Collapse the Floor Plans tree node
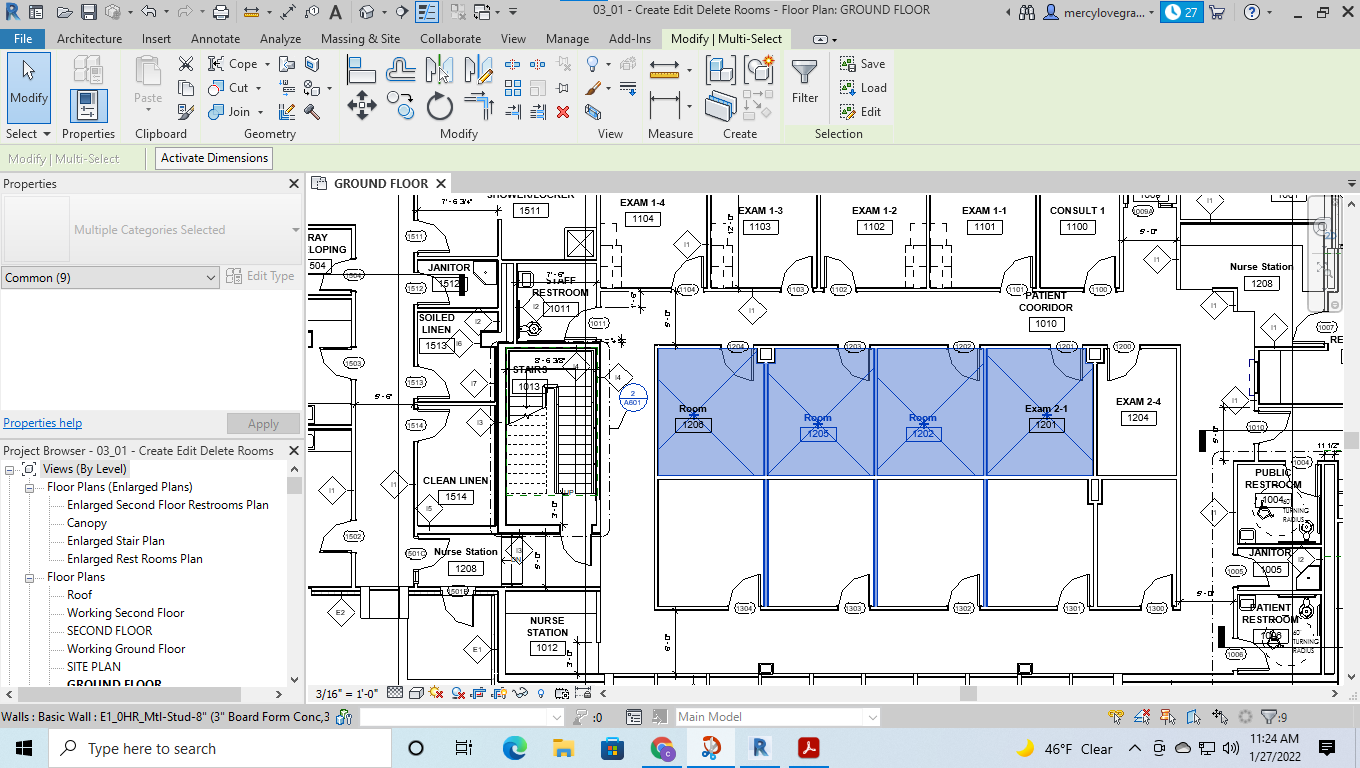The width and height of the screenshot is (1360, 768). (x=31, y=577)
